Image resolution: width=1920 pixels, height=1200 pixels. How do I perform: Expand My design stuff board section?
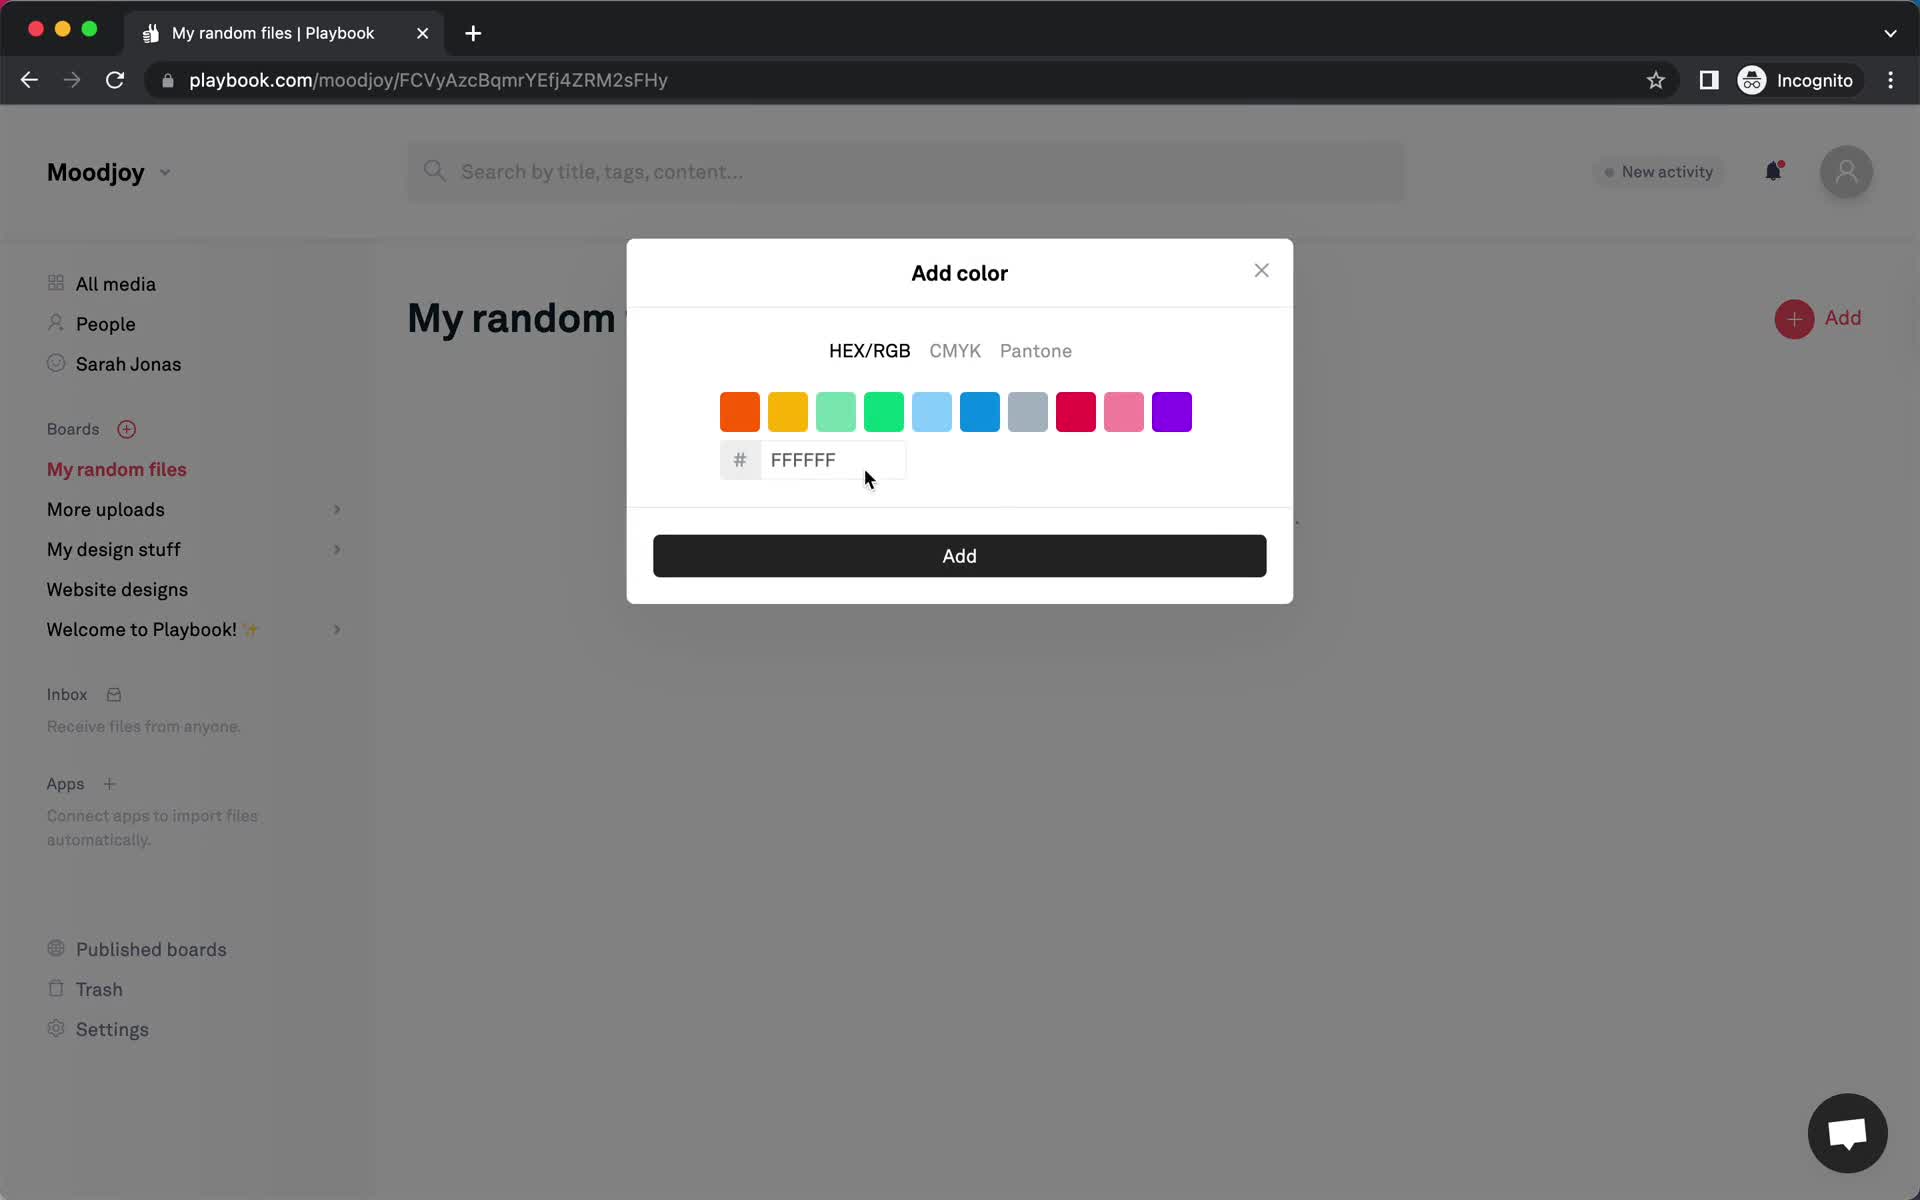tap(337, 549)
